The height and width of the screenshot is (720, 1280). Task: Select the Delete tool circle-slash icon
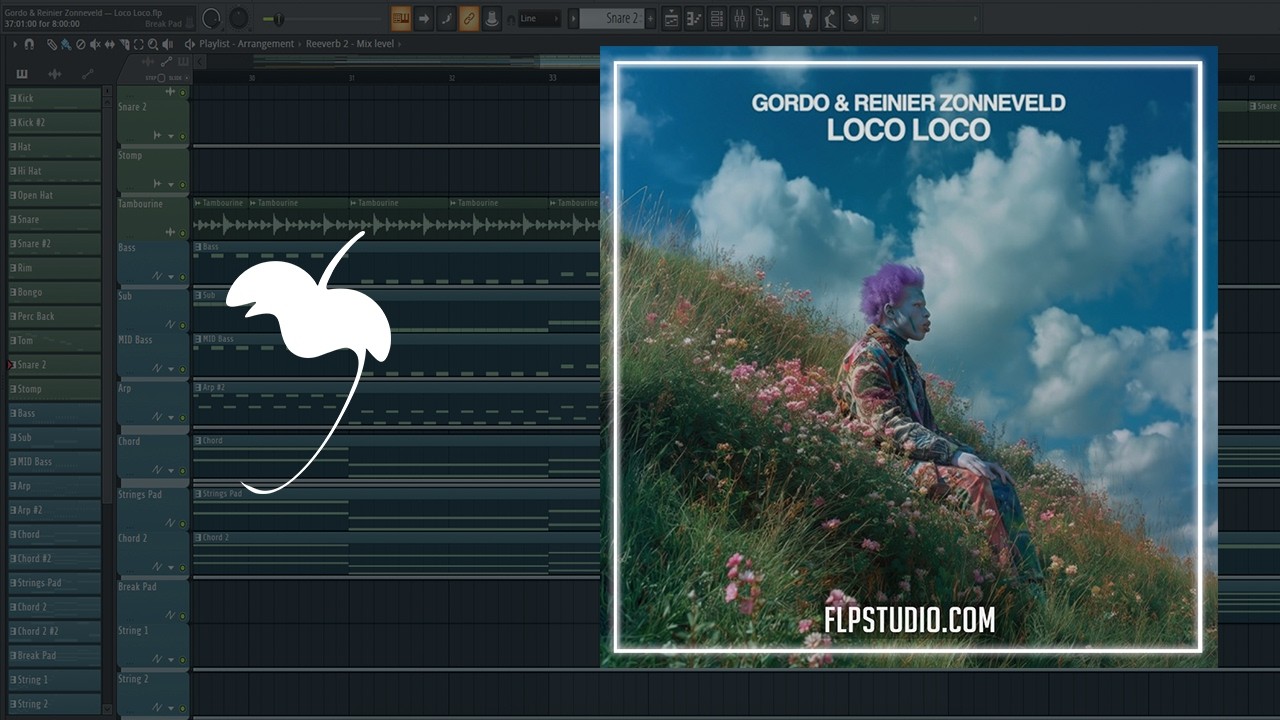[x=80, y=44]
